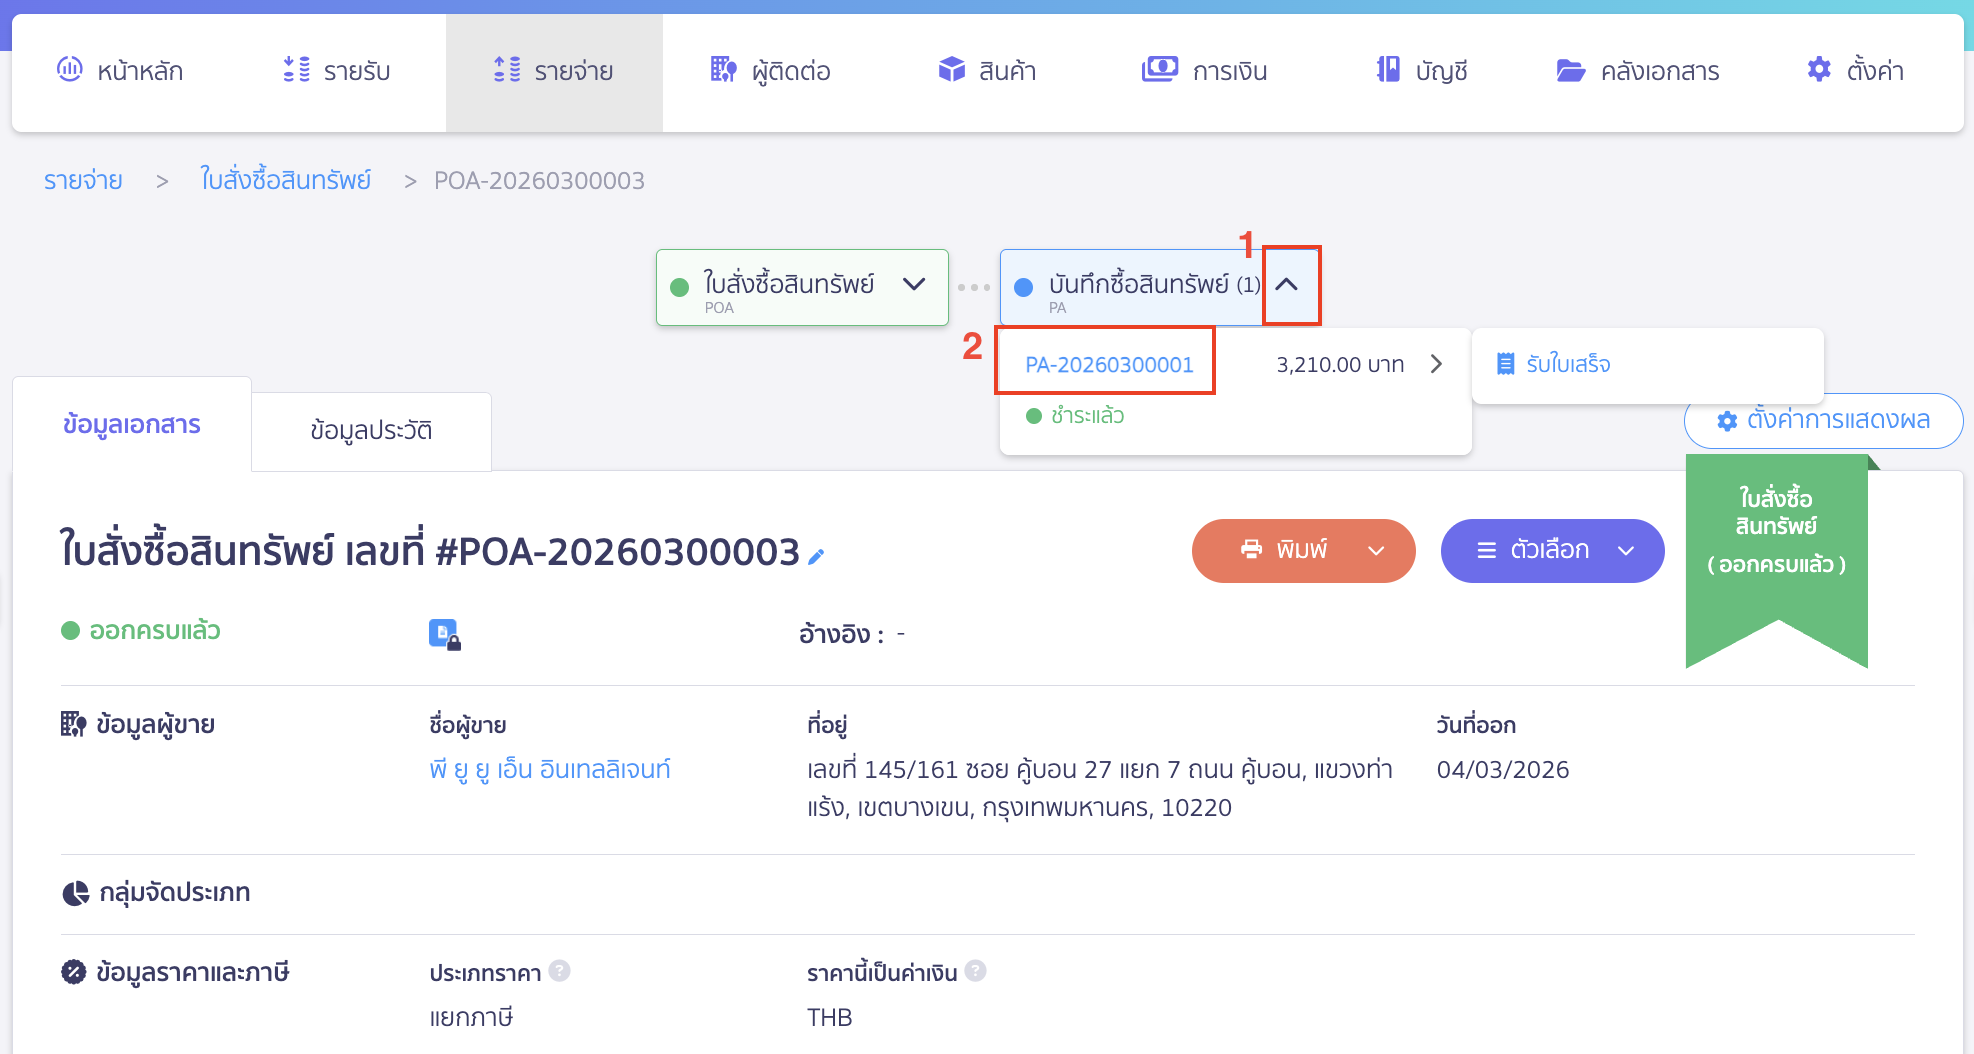1974x1054 pixels.
Task: Open the PA-20260300001 document link
Action: pyautogui.click(x=1108, y=365)
